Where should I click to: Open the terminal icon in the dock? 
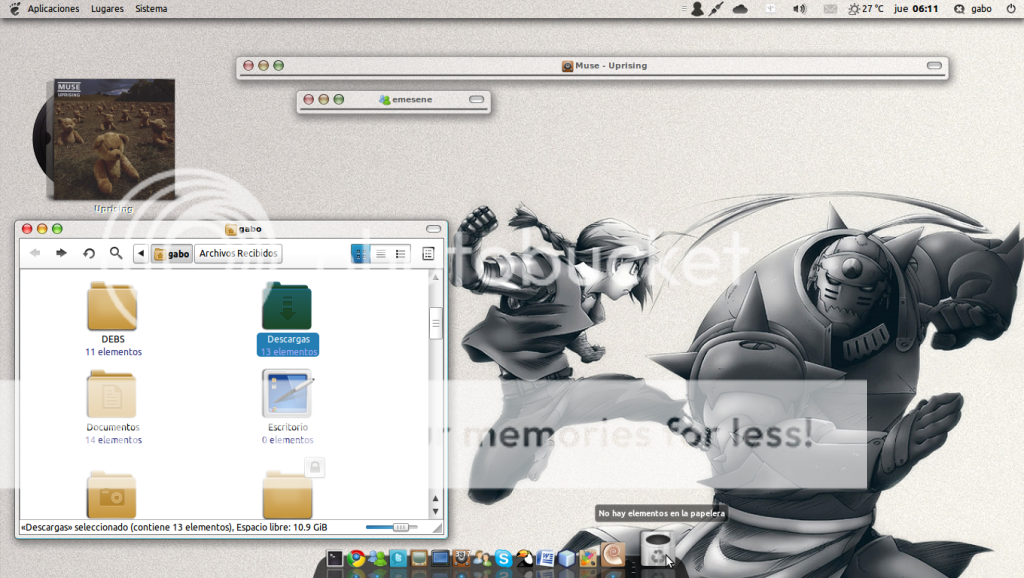[335, 559]
